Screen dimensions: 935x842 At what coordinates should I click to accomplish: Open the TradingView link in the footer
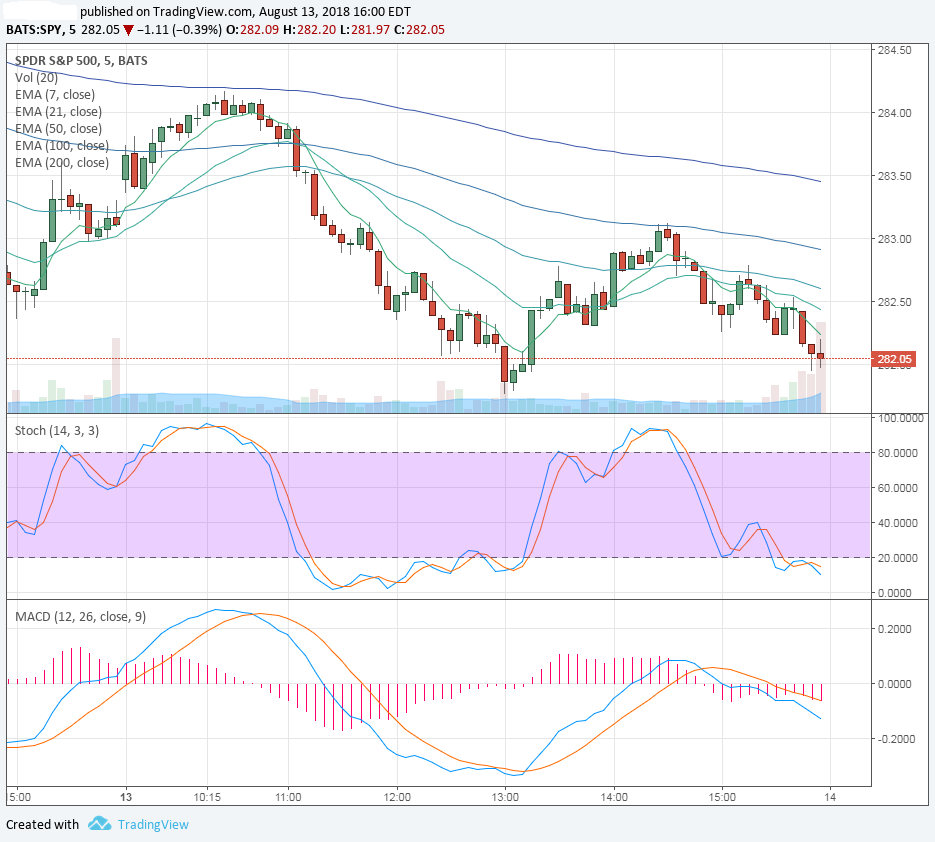click(153, 825)
